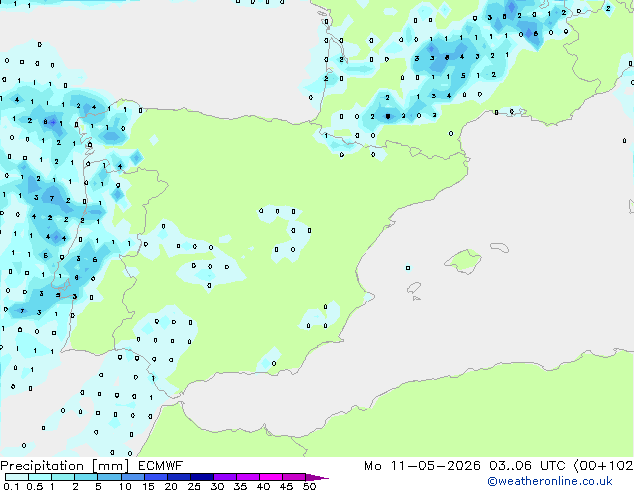The height and width of the screenshot is (490, 634).
Task: Click the '50' legend scale label
Action: [x=310, y=486]
